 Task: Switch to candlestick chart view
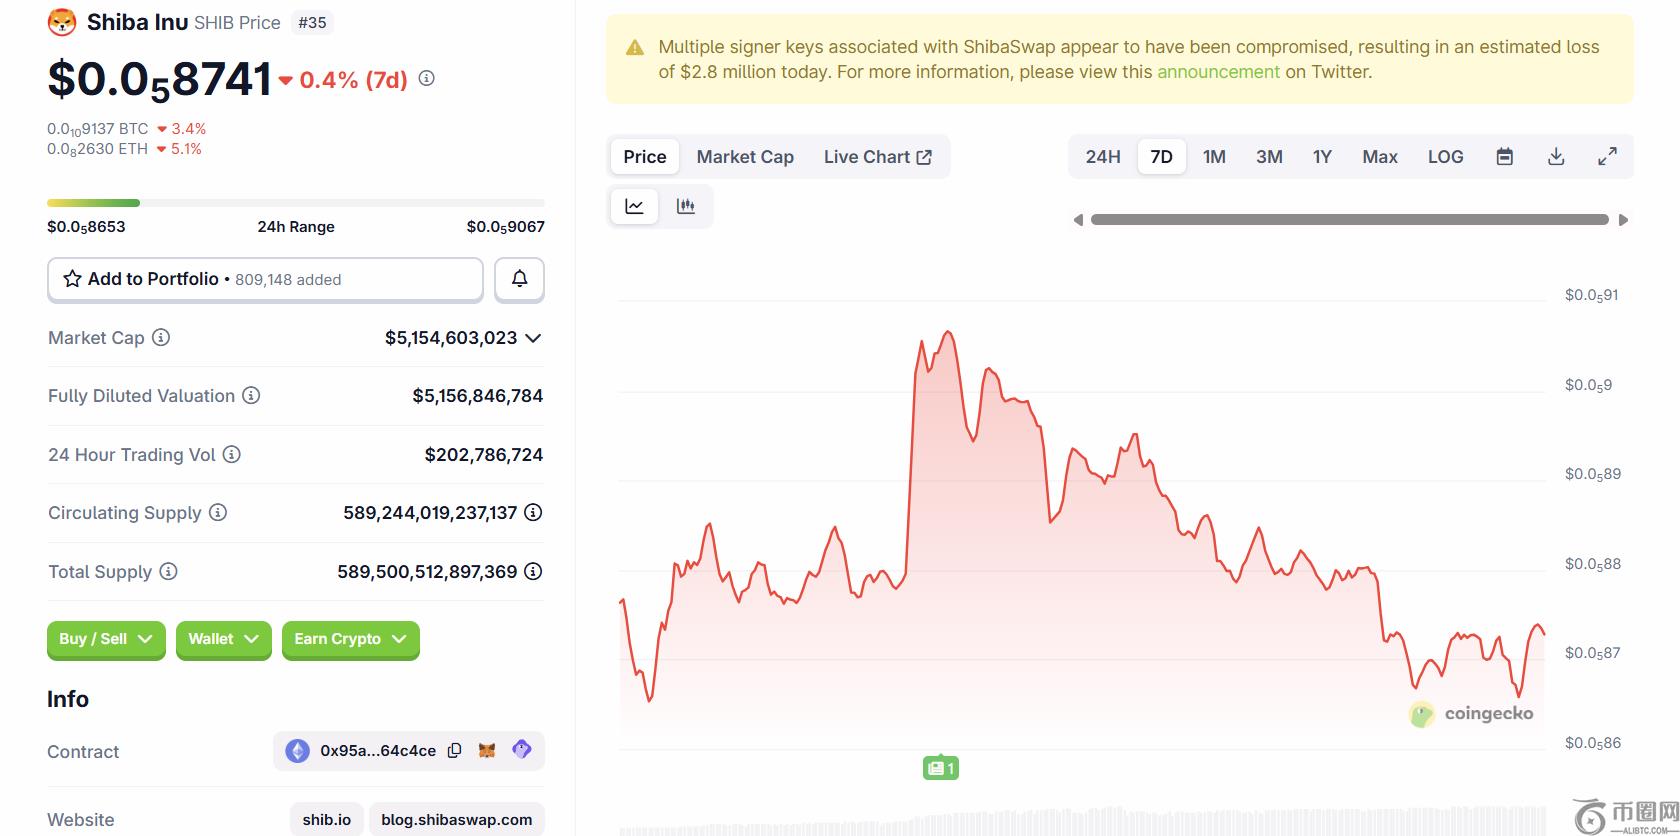(x=686, y=207)
